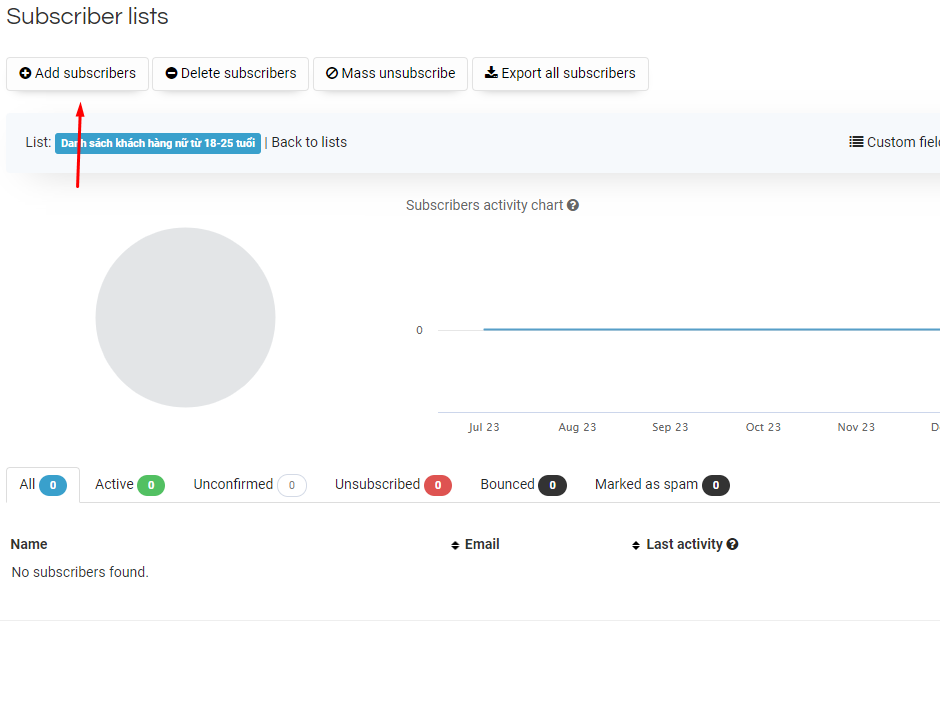Click the blue list name badge
Screen dimensions: 940x717
pyautogui.click(x=157, y=143)
